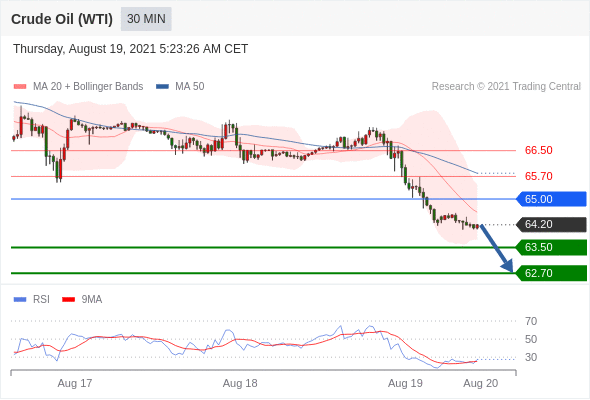Screen dimensions: 590x400
Task: Click the Aug 18 date on time axis
Action: coord(240,383)
